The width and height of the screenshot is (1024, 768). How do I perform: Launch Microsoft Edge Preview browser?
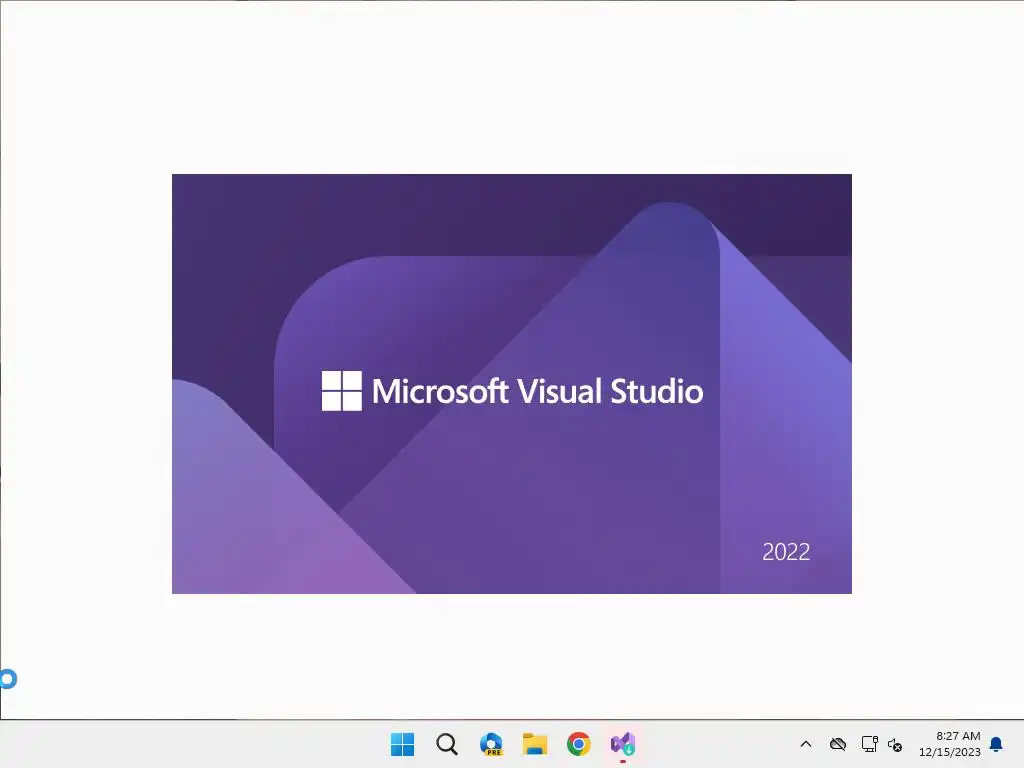(491, 744)
